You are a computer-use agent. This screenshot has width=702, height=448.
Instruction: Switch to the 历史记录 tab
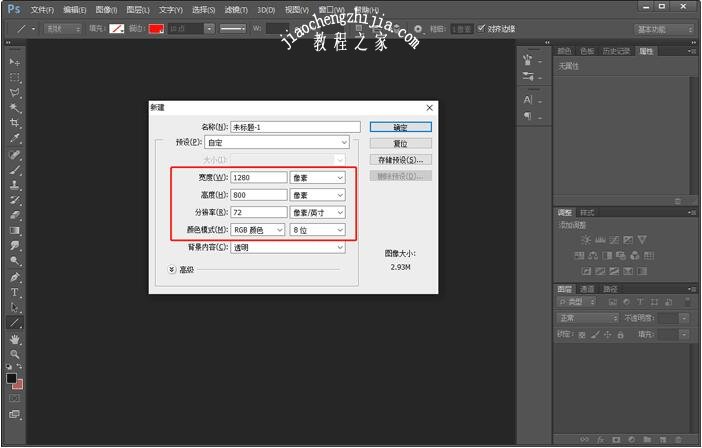coord(618,50)
